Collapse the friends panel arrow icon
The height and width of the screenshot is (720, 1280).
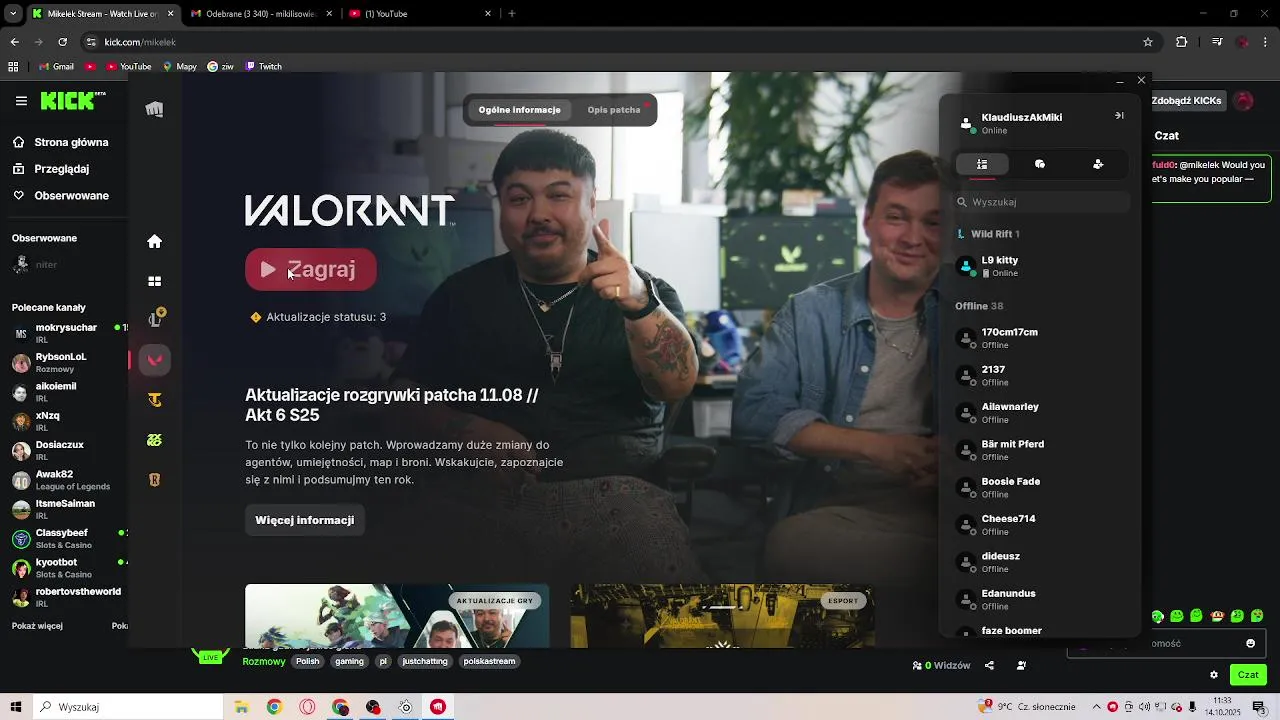1119,115
